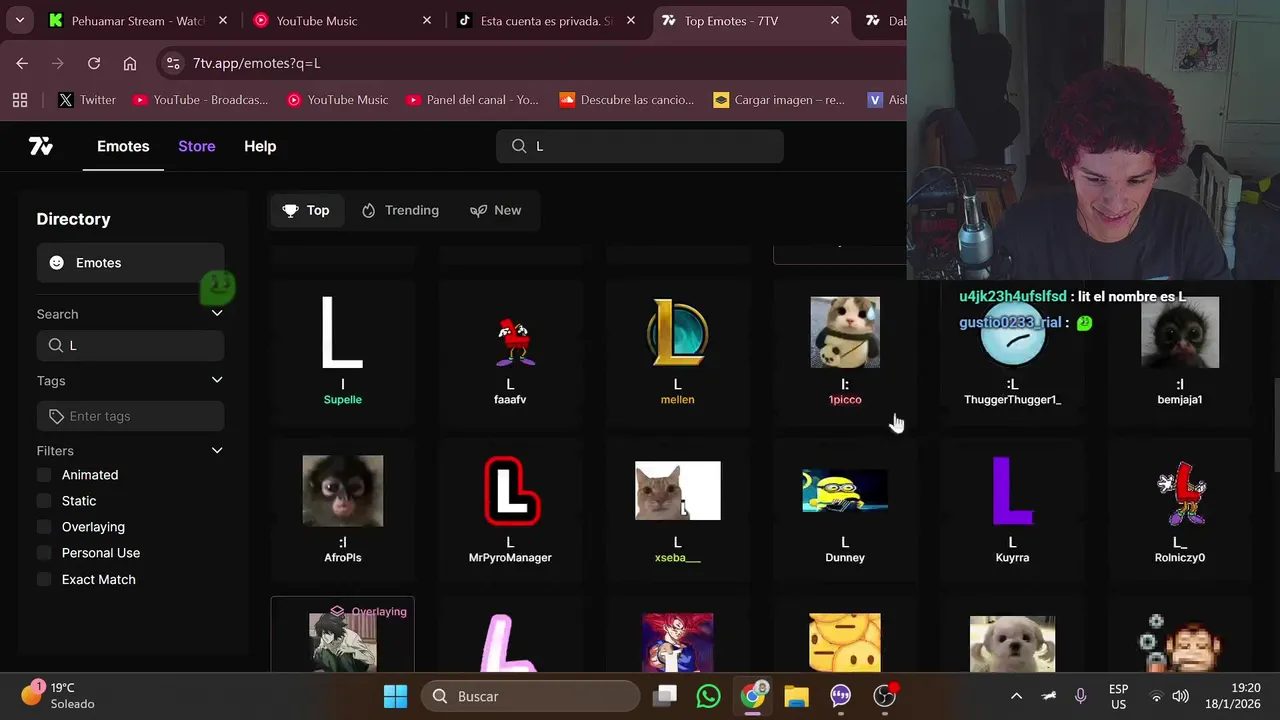Click the address bar showing 7tv.app/emotes
This screenshot has height=720, width=1280.
point(530,63)
